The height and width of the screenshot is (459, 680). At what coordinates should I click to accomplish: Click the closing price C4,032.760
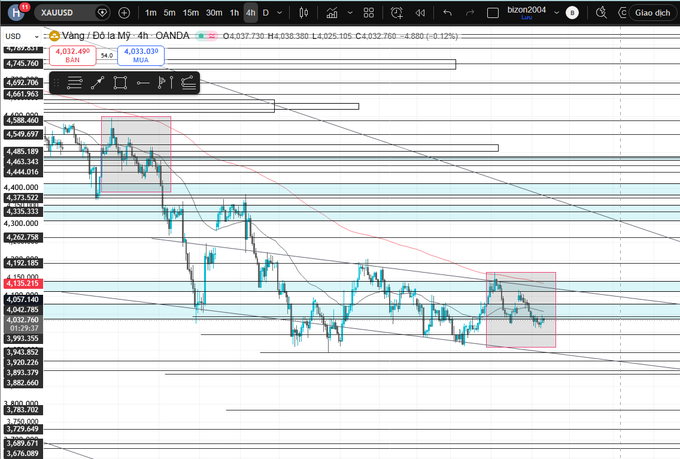tap(376, 36)
